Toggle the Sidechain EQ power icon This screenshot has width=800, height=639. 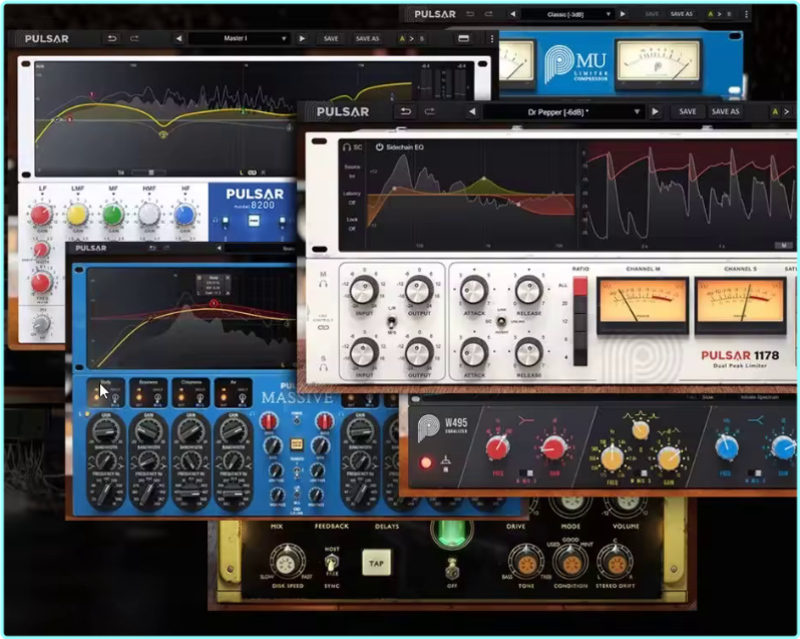point(379,147)
